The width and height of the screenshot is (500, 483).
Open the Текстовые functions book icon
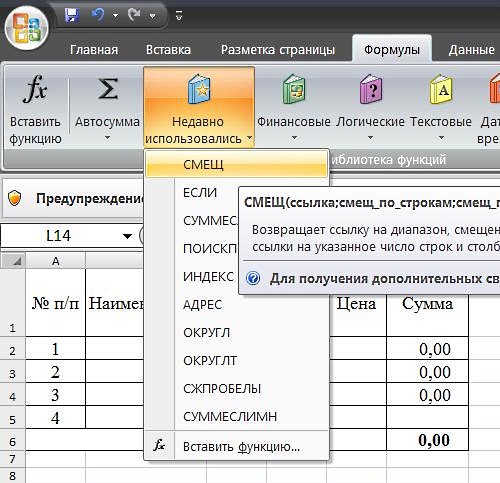tap(441, 89)
